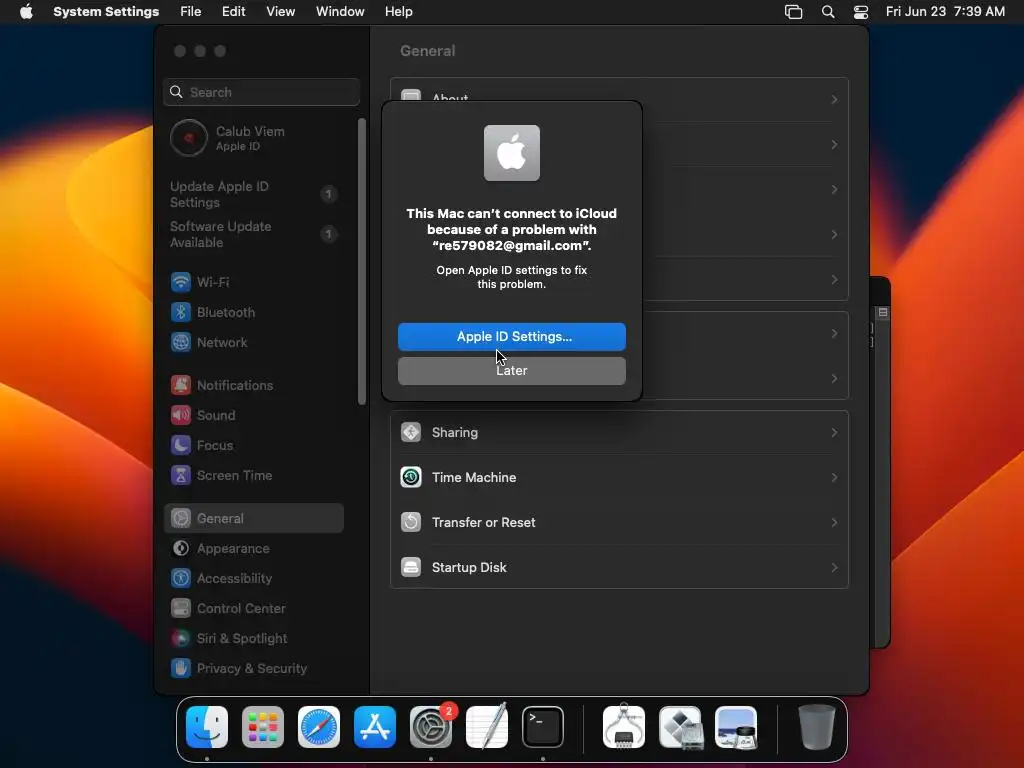
Task: Open System Information from the Dock
Action: tap(624, 726)
